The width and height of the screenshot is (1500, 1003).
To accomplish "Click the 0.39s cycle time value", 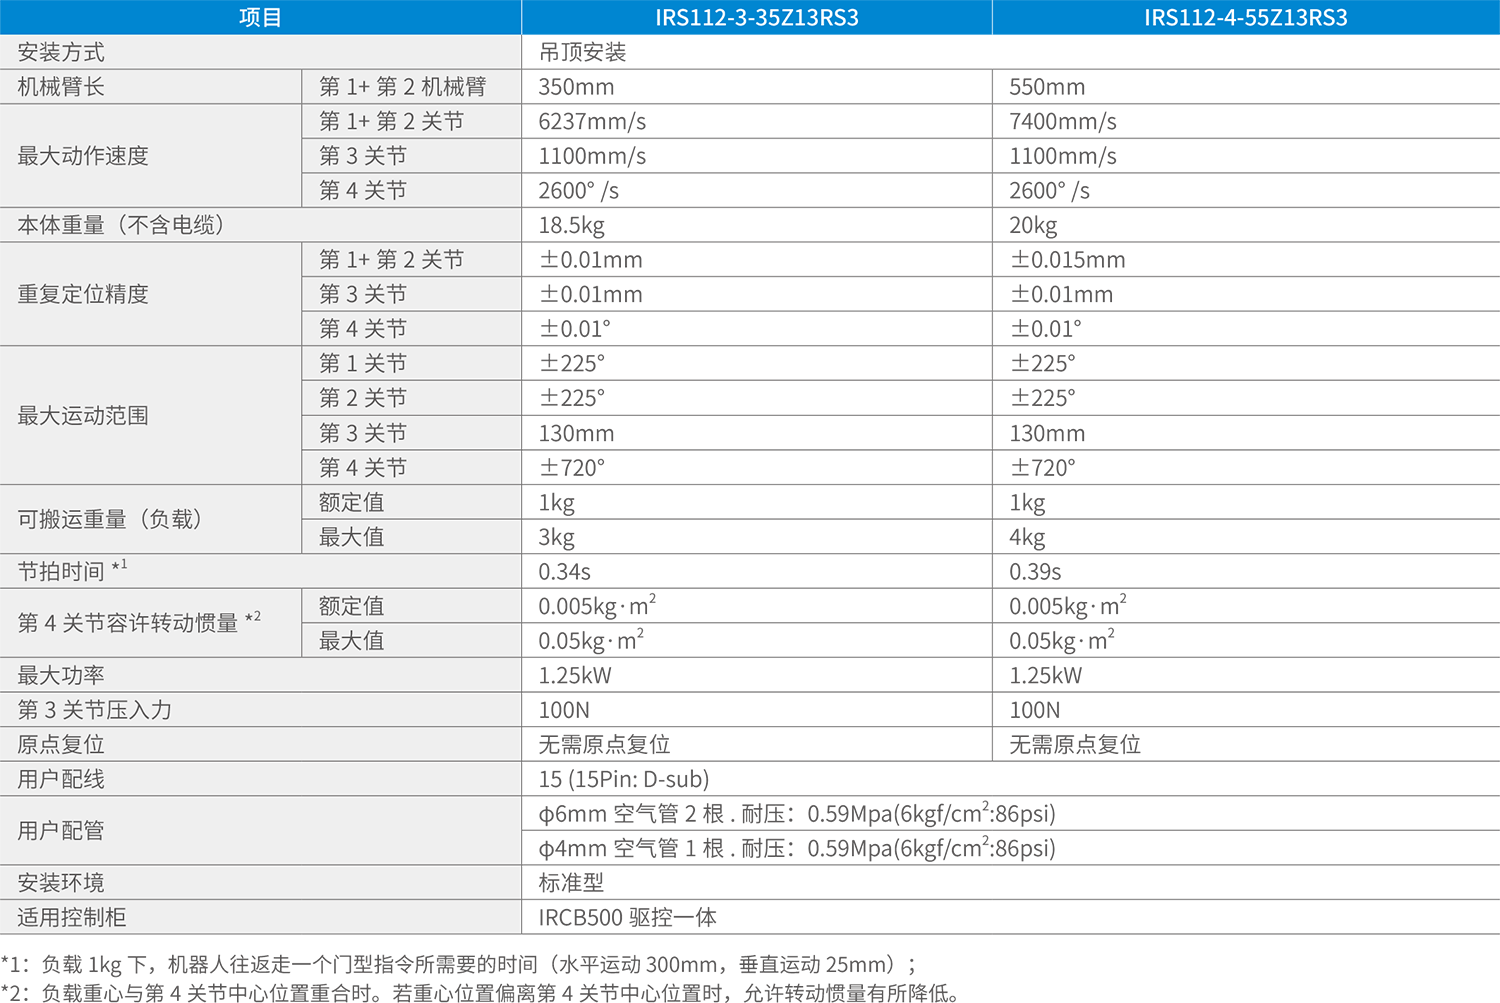I will click(1036, 572).
